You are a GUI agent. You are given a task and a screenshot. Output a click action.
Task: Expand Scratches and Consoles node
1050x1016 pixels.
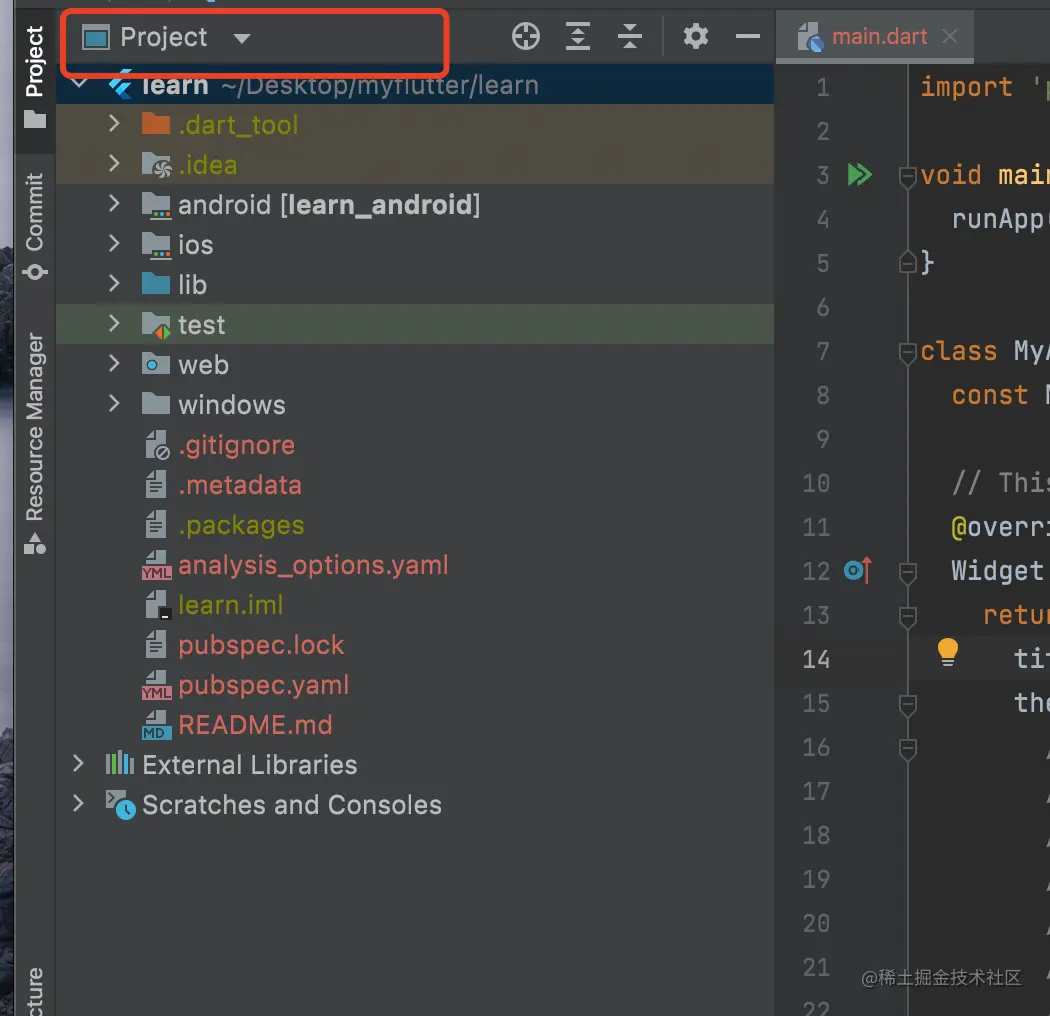click(78, 804)
